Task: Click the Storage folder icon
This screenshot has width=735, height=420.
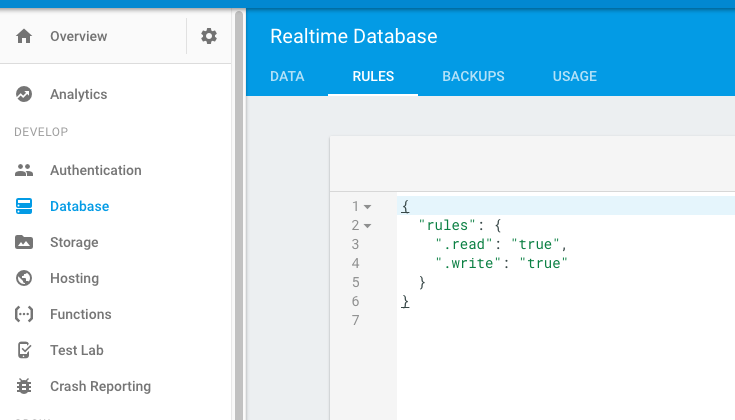Action: click(x=24, y=242)
